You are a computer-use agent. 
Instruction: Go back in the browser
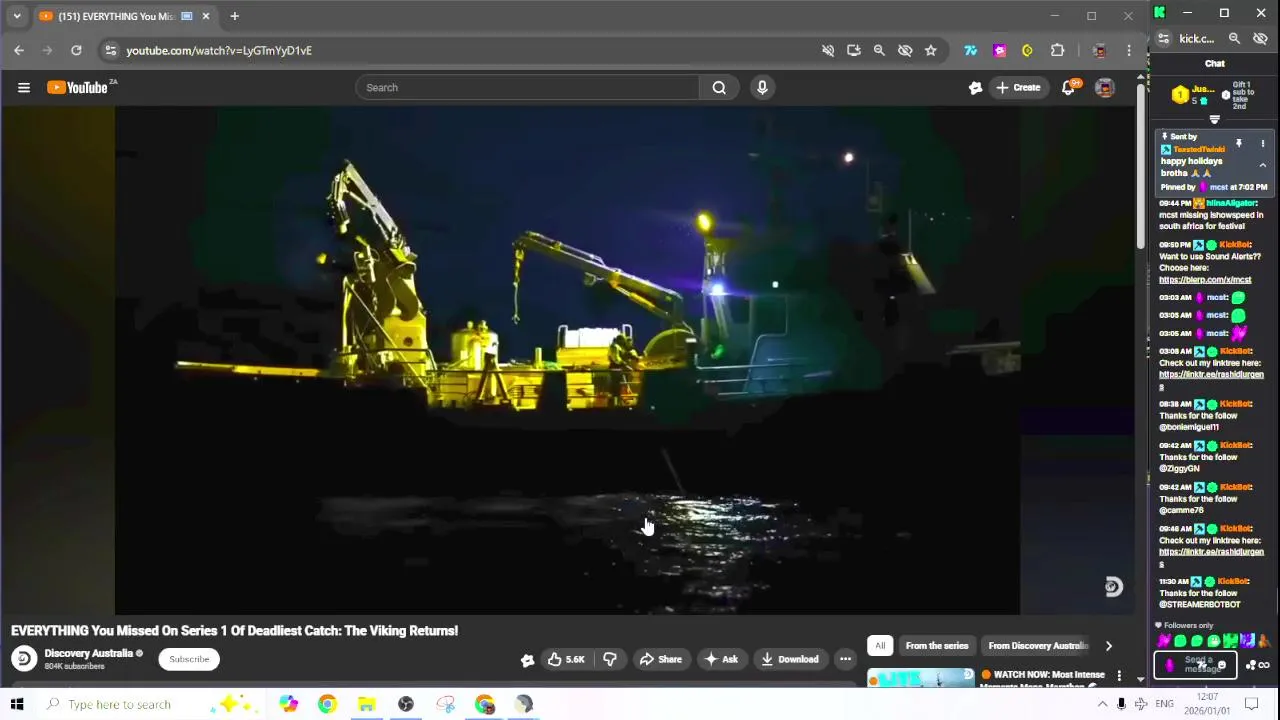pos(19,50)
